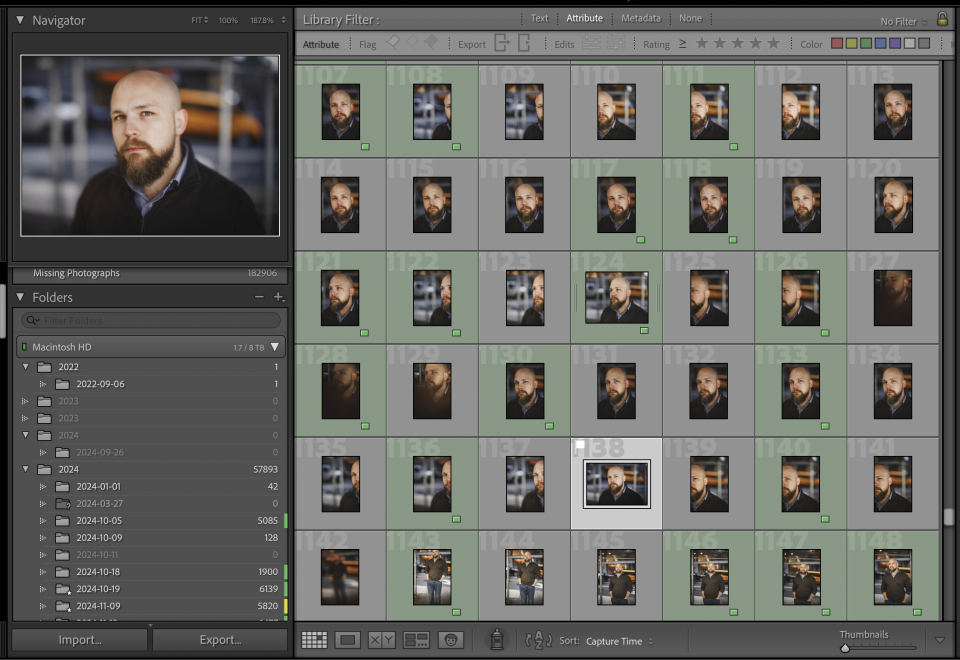Select the Text filter tab

540,18
